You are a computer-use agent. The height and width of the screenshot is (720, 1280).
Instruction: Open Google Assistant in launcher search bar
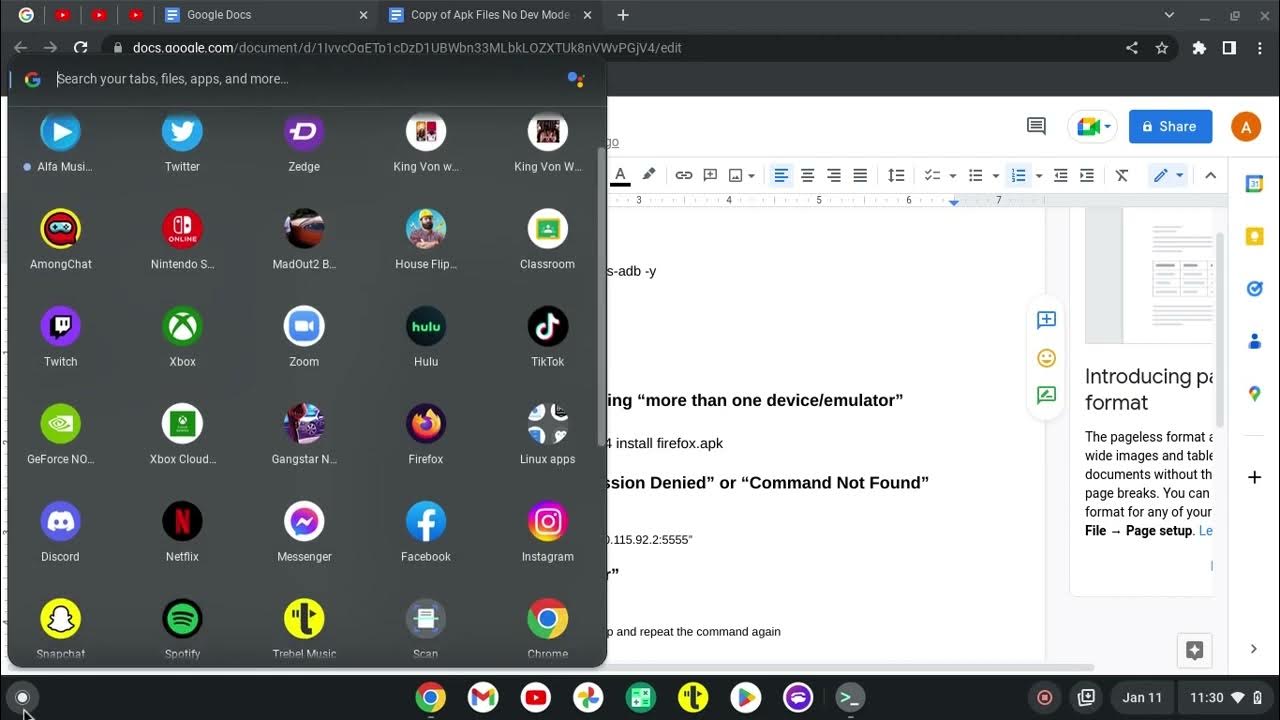click(x=576, y=79)
